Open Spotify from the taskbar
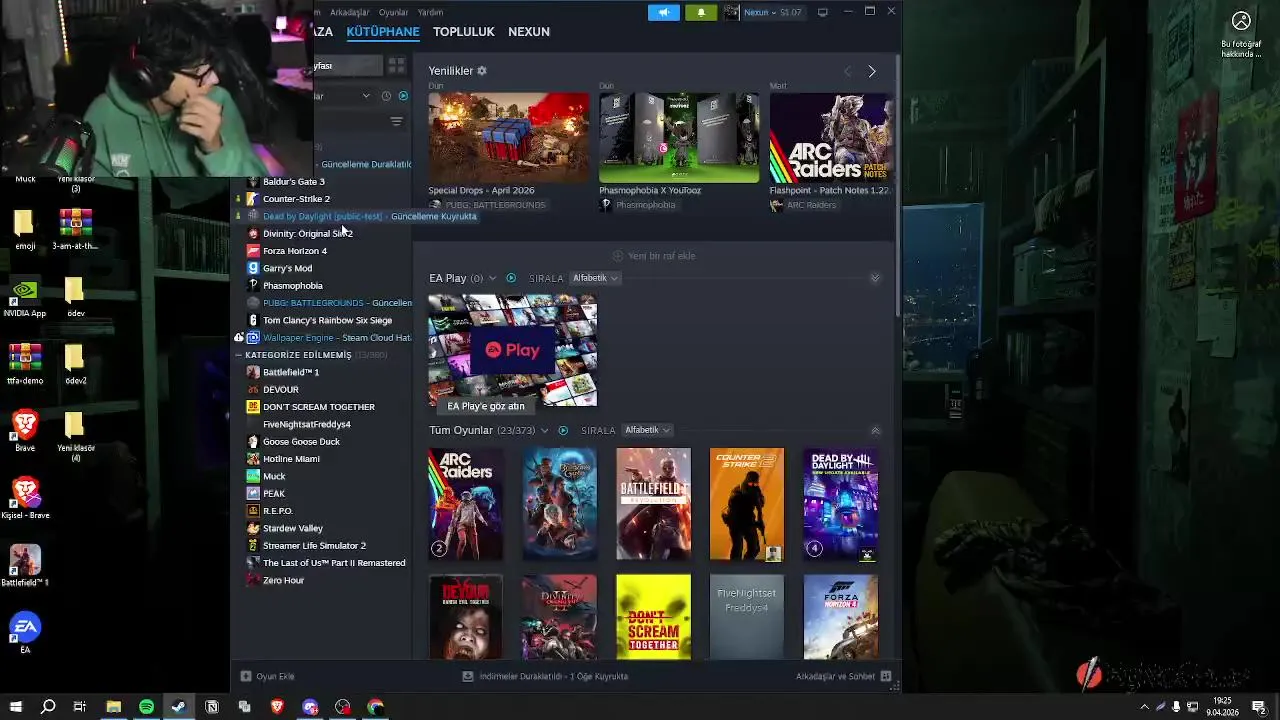 146,707
